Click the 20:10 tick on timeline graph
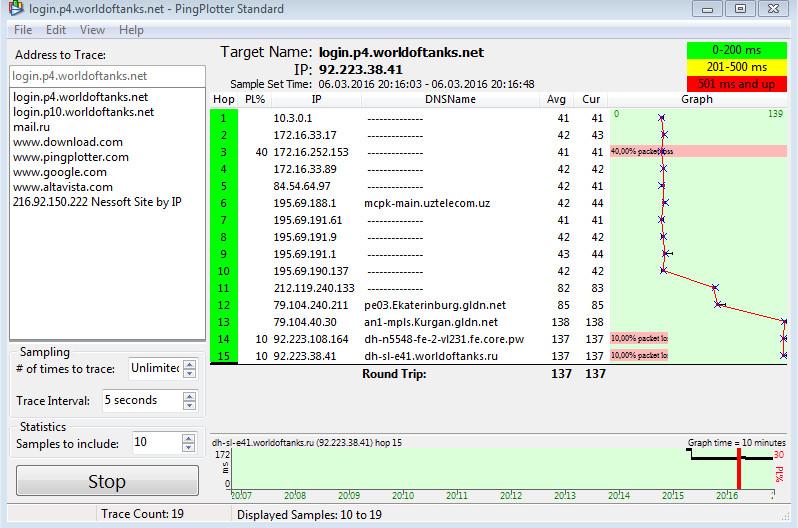 coord(403,495)
